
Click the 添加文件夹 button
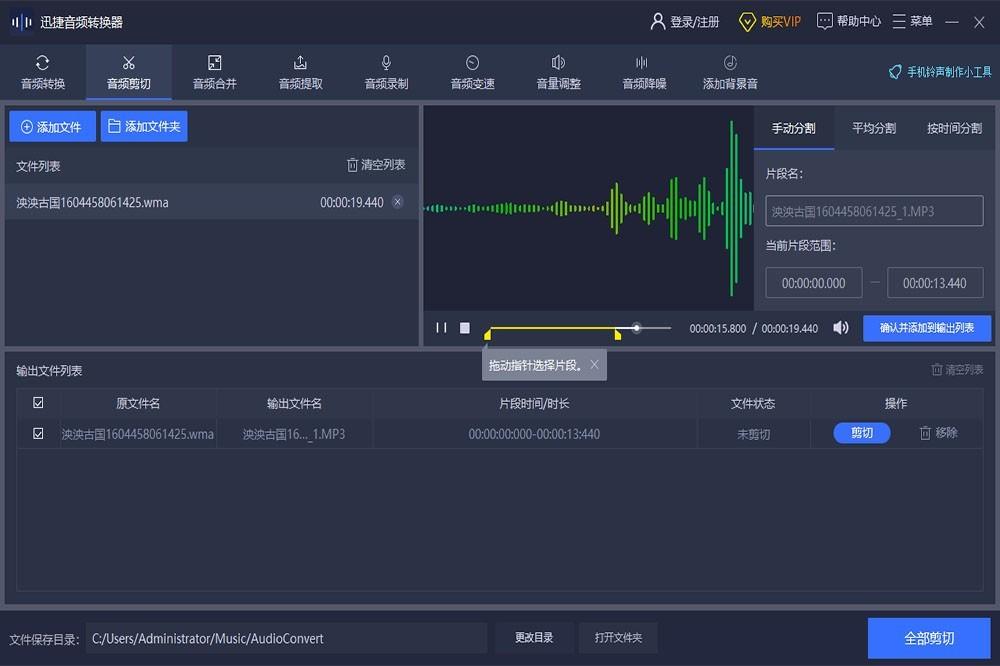pyautogui.click(x=144, y=126)
